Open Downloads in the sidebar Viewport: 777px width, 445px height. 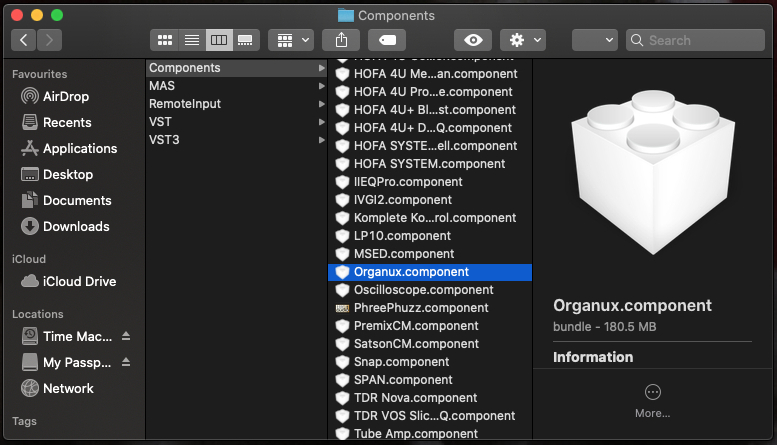click(65, 226)
